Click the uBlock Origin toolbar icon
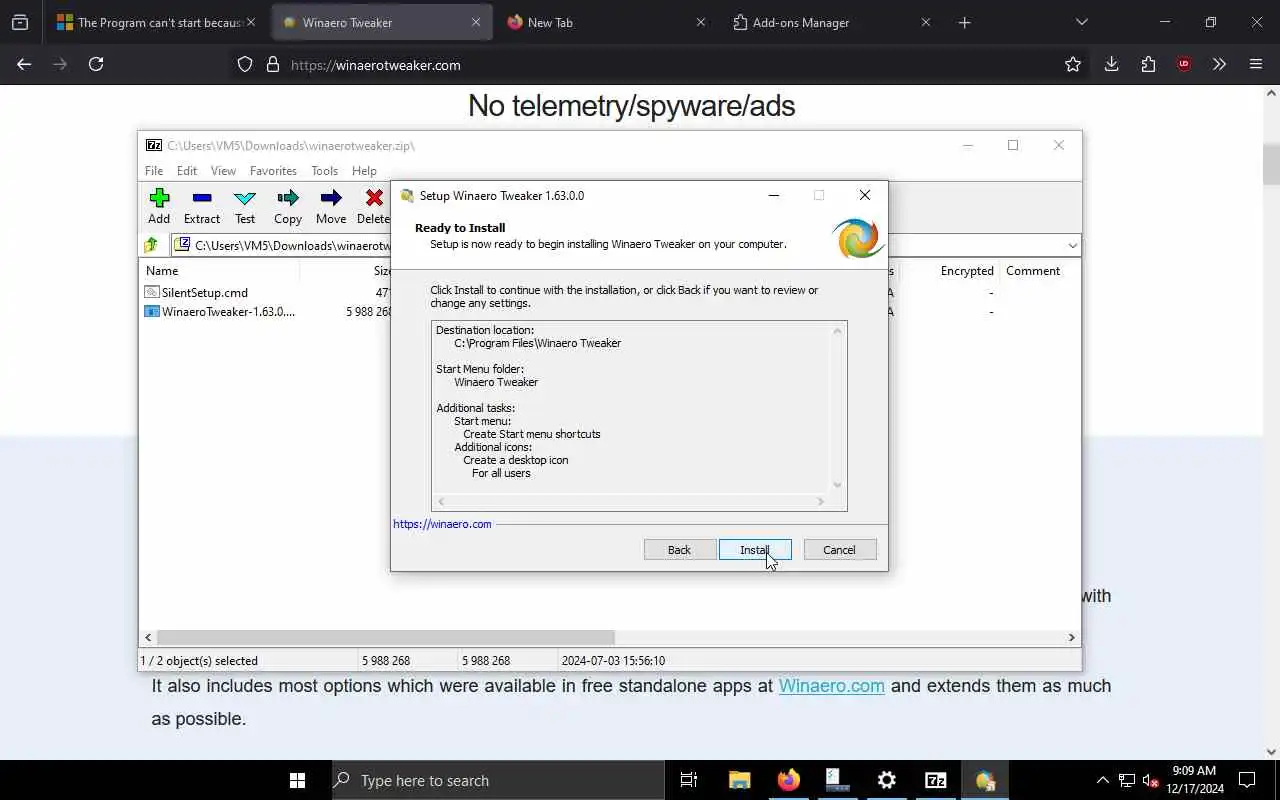1280x800 pixels. point(1184,64)
